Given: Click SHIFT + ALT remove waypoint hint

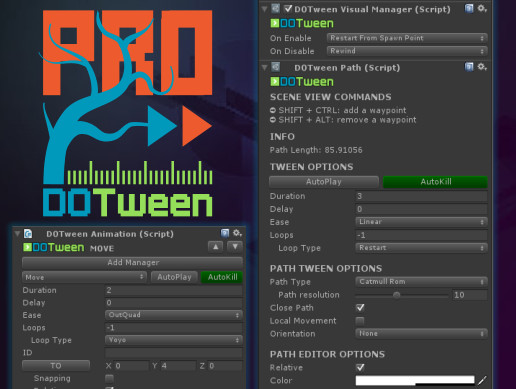Looking at the screenshot, I should [343, 120].
